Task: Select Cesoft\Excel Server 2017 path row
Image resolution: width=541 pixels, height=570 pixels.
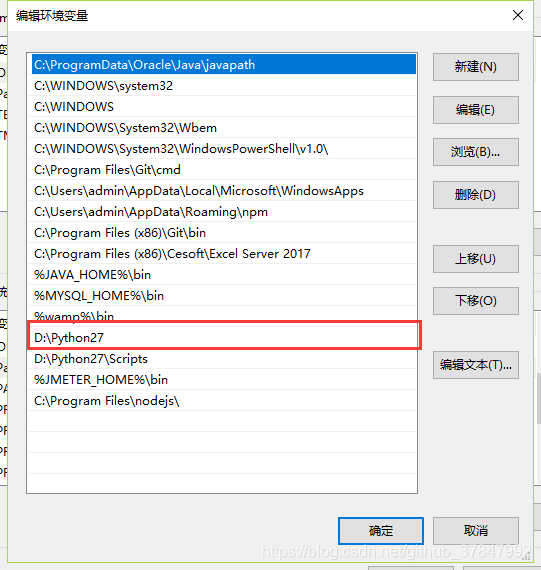Action: [x=222, y=254]
